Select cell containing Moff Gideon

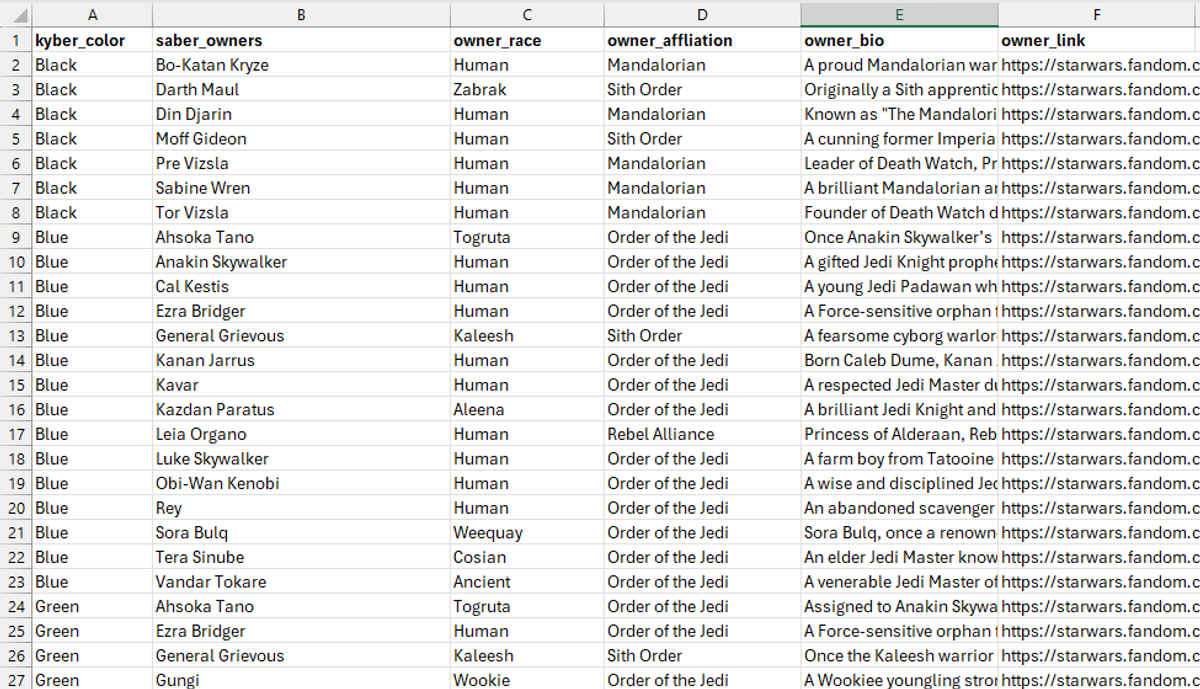pos(301,139)
